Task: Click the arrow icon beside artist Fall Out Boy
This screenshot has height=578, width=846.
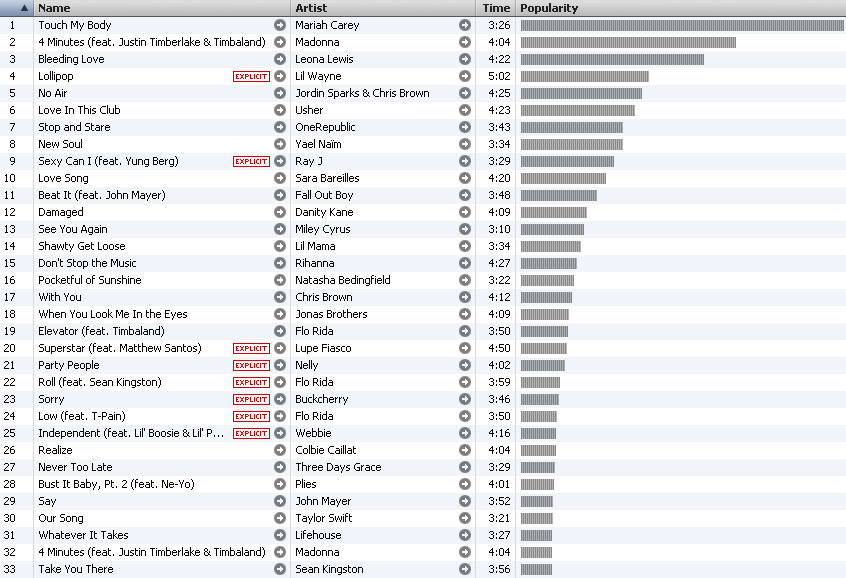Action: [465, 195]
